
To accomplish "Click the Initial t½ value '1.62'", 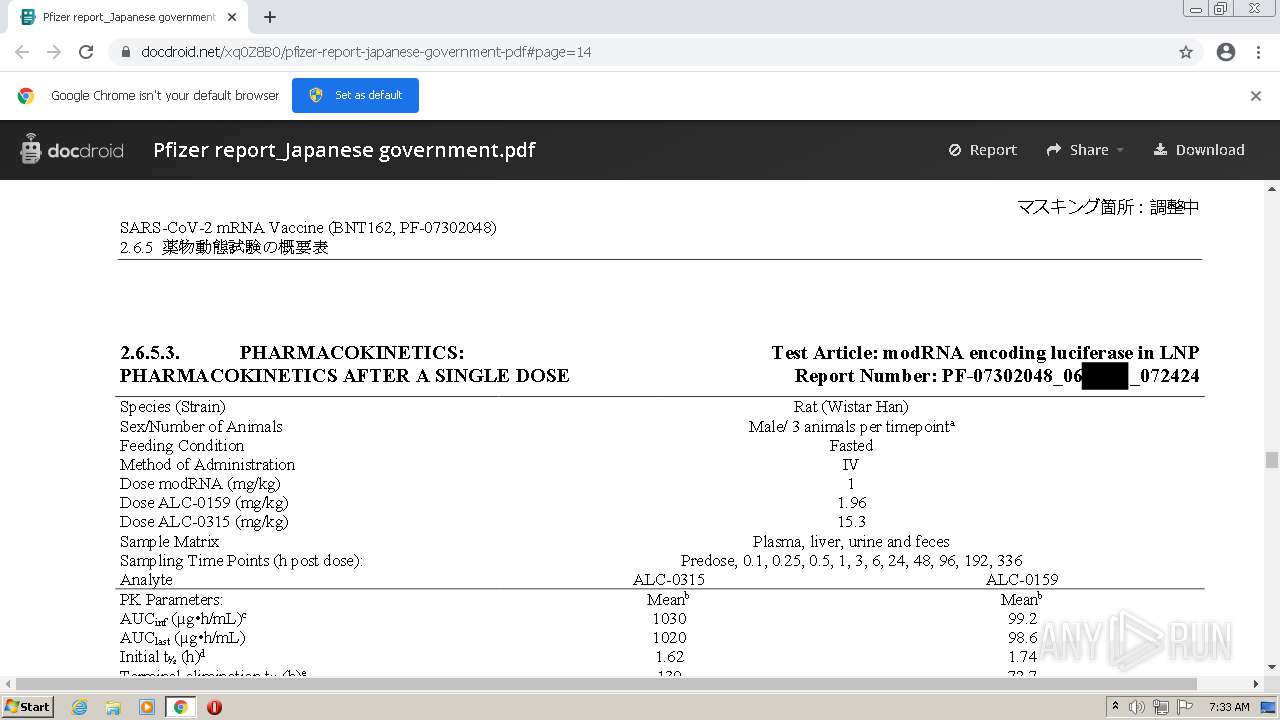I will 669,657.
